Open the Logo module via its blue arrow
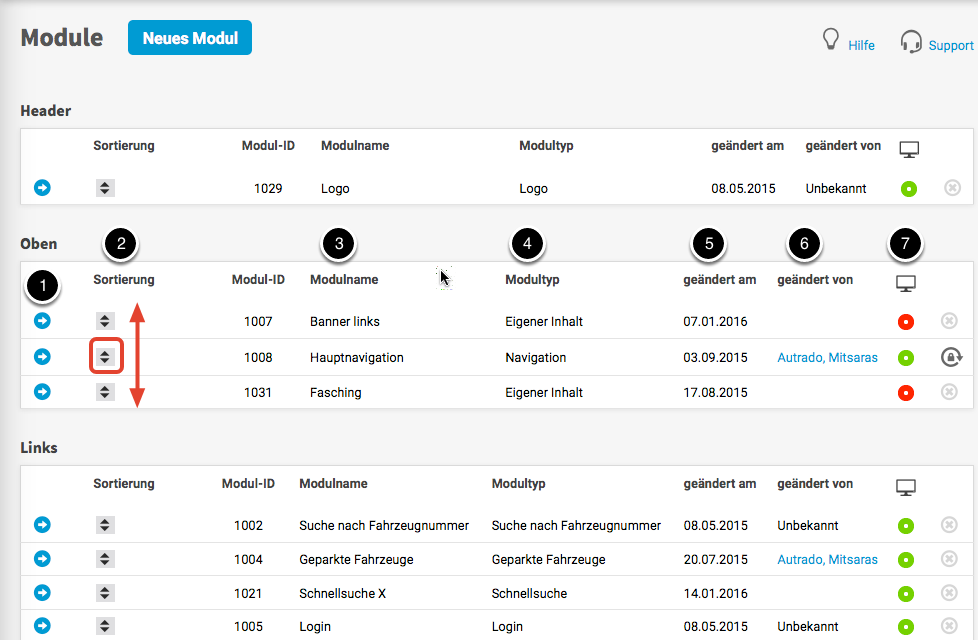This screenshot has width=978, height=640. (x=43, y=188)
